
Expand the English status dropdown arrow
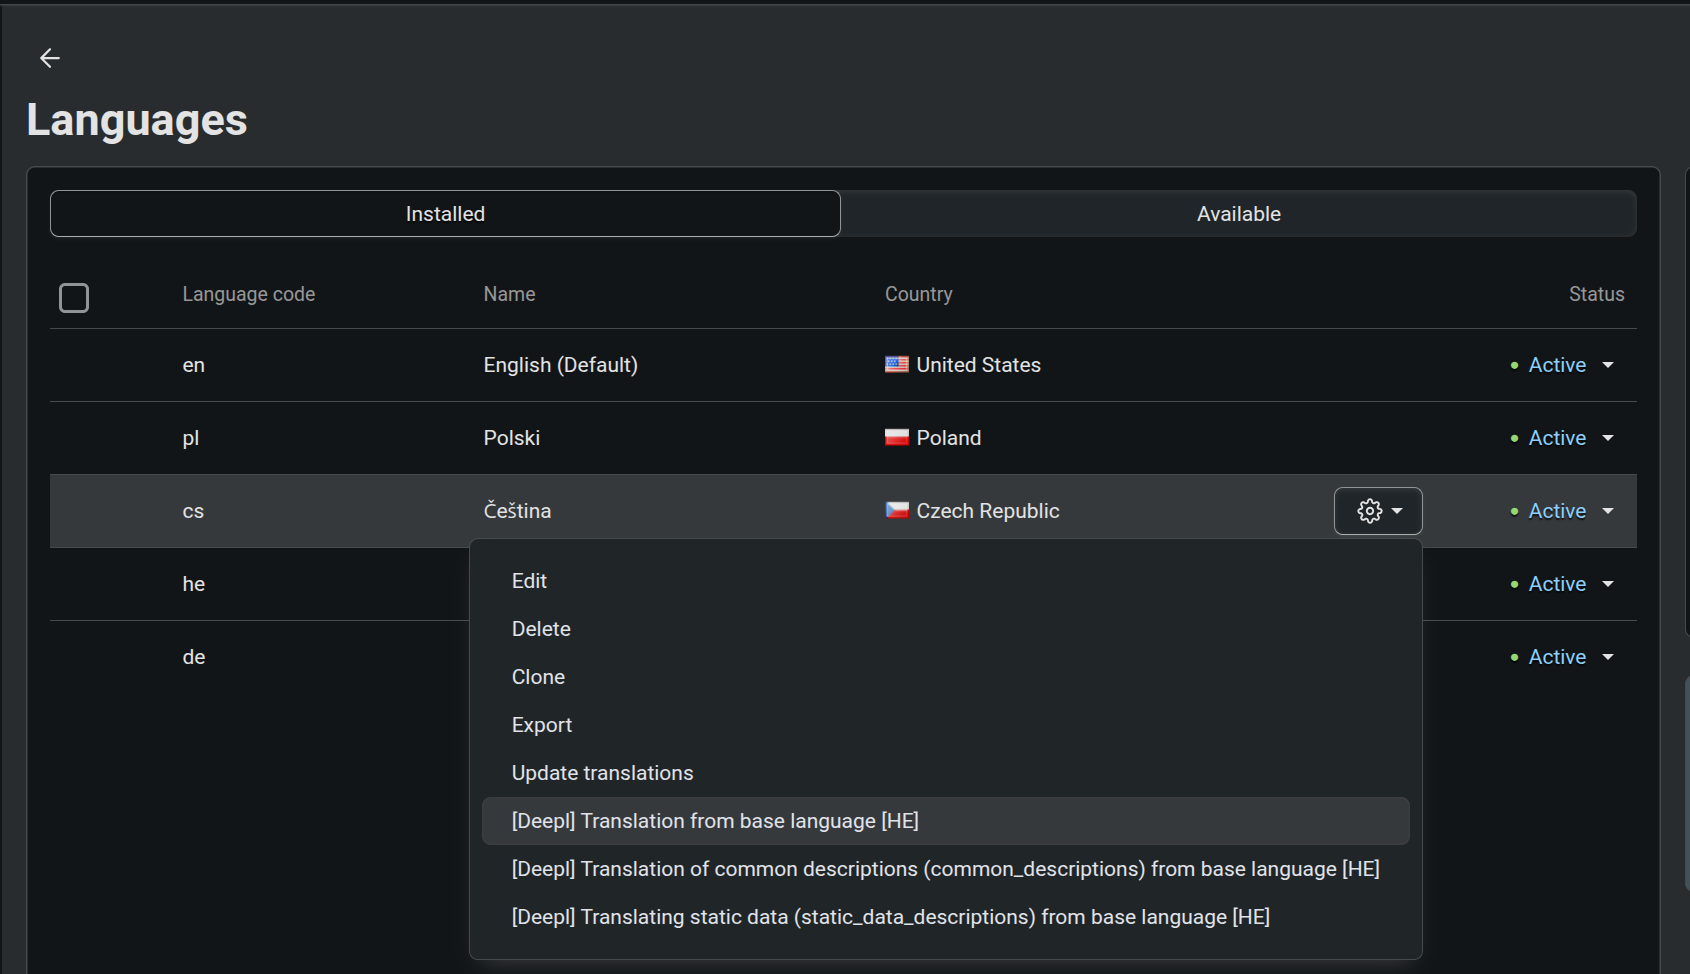pos(1608,365)
